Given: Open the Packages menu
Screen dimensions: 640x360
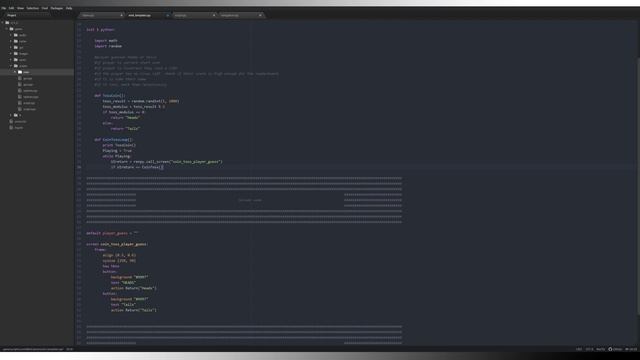Looking at the screenshot, I should click(57, 8).
